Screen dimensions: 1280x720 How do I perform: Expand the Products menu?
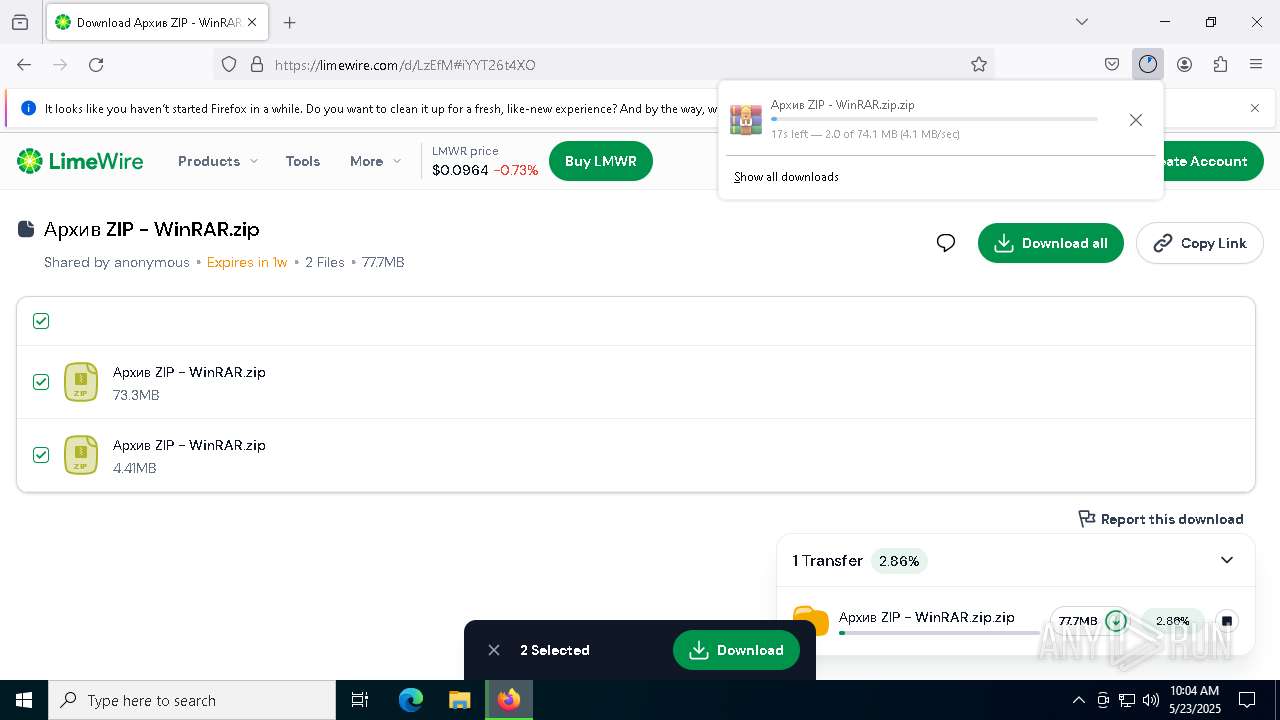(x=217, y=161)
